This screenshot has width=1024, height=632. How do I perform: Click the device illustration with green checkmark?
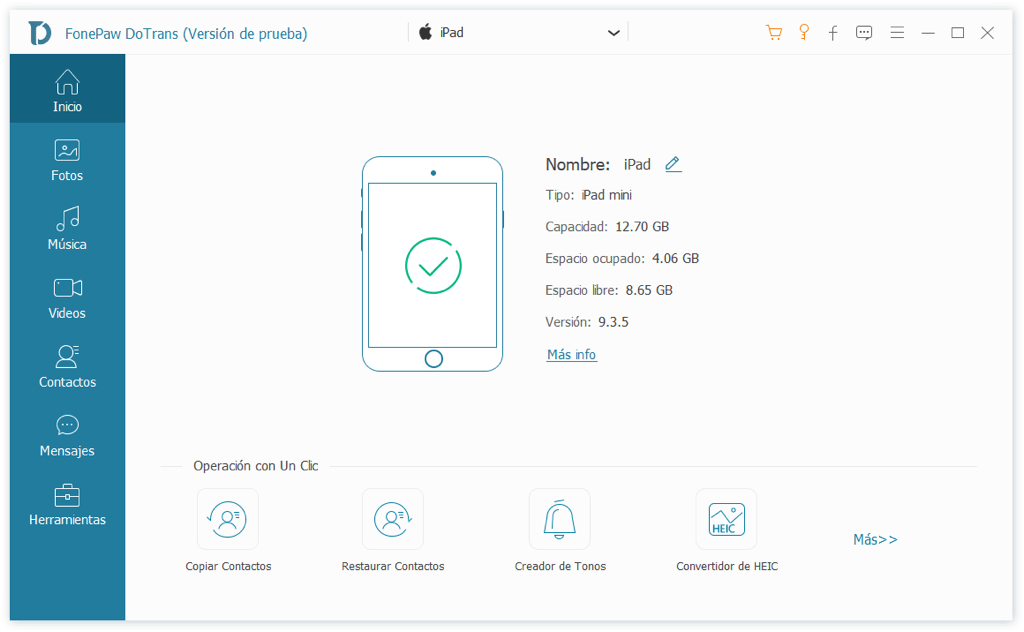coord(432,264)
